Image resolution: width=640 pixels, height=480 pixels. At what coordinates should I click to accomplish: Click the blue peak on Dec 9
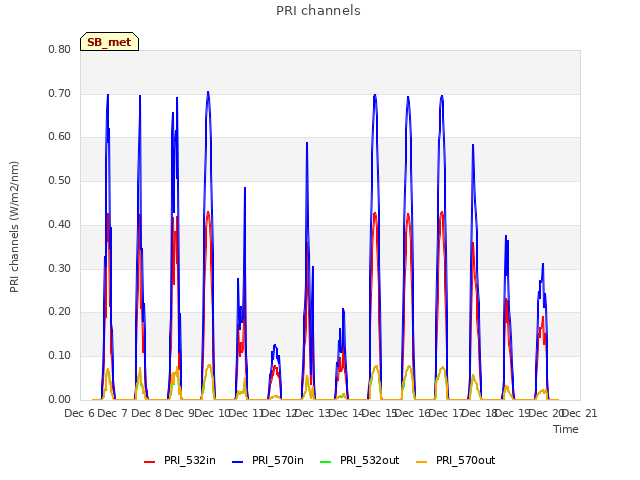(x=208, y=92)
